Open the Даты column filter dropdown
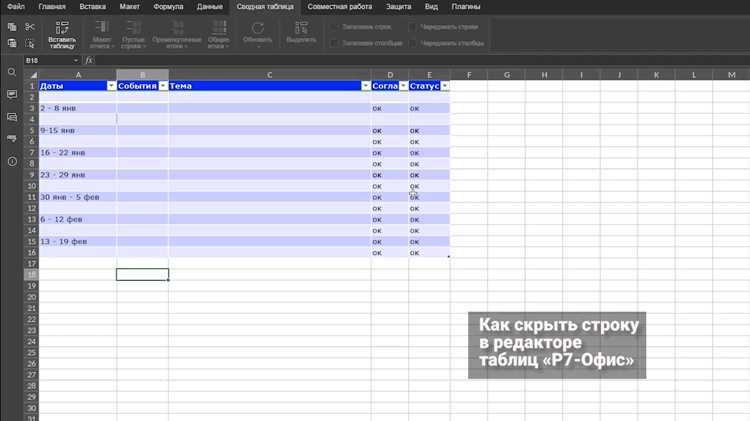Image resolution: width=750 pixels, height=421 pixels. [x=111, y=86]
